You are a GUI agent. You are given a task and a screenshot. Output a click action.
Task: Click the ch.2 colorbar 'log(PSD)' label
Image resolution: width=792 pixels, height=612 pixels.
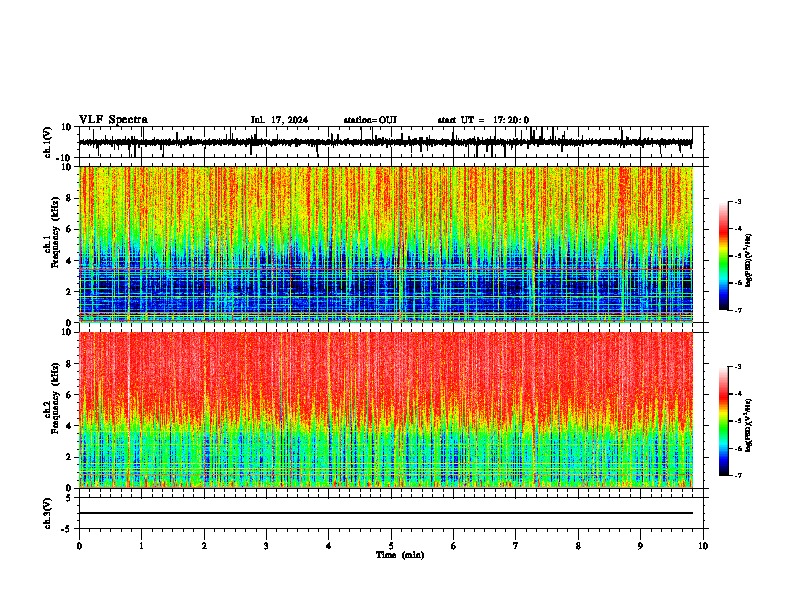(x=748, y=425)
